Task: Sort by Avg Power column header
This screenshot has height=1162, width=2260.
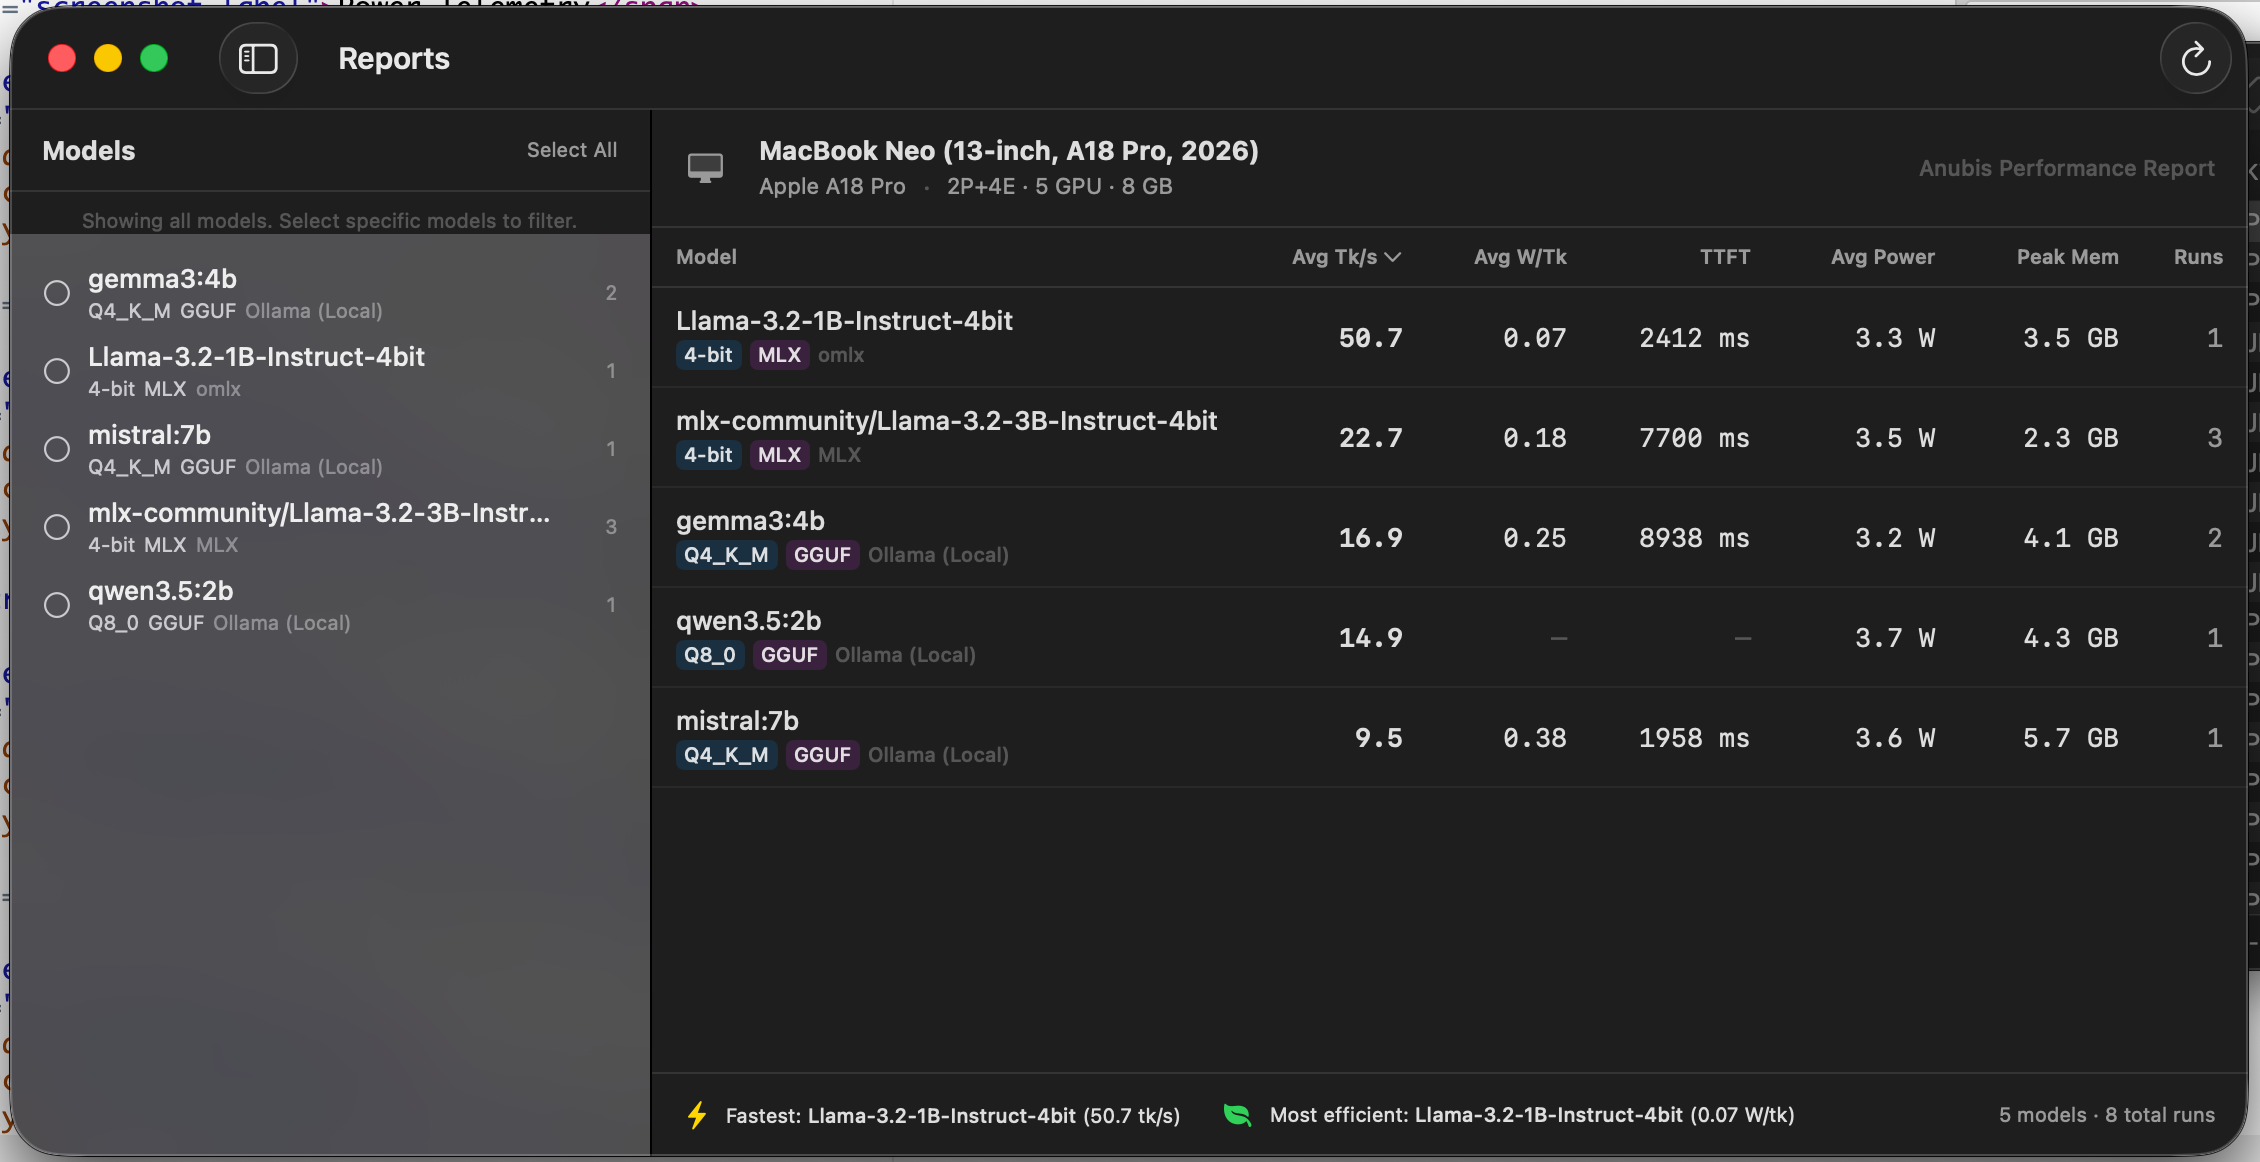Action: click(x=1882, y=257)
